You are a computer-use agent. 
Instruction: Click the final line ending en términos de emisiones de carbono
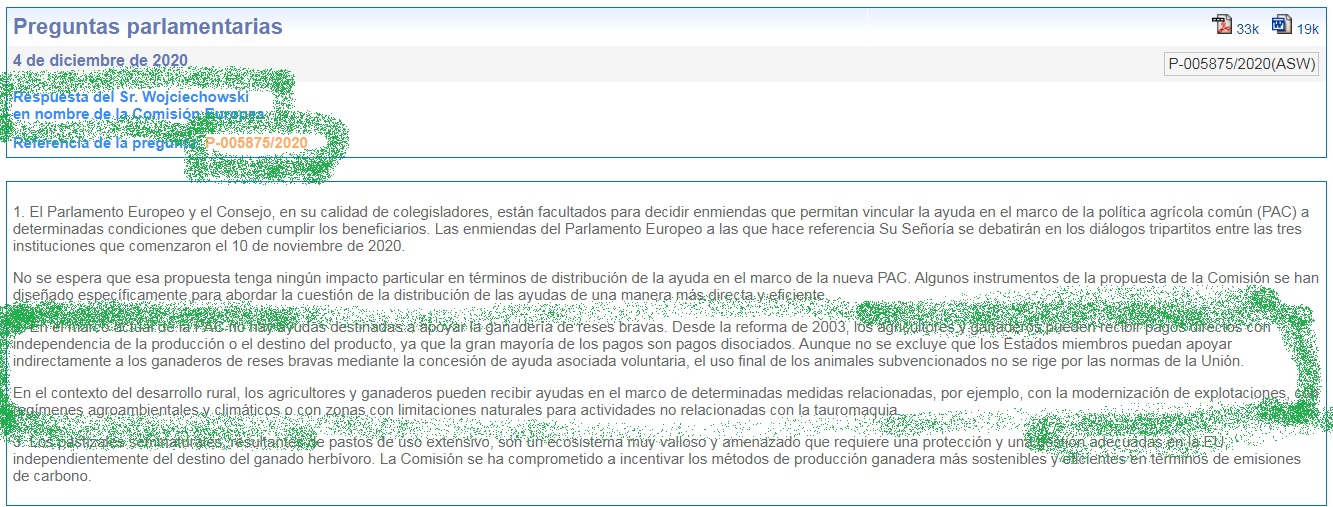[x=52, y=477]
